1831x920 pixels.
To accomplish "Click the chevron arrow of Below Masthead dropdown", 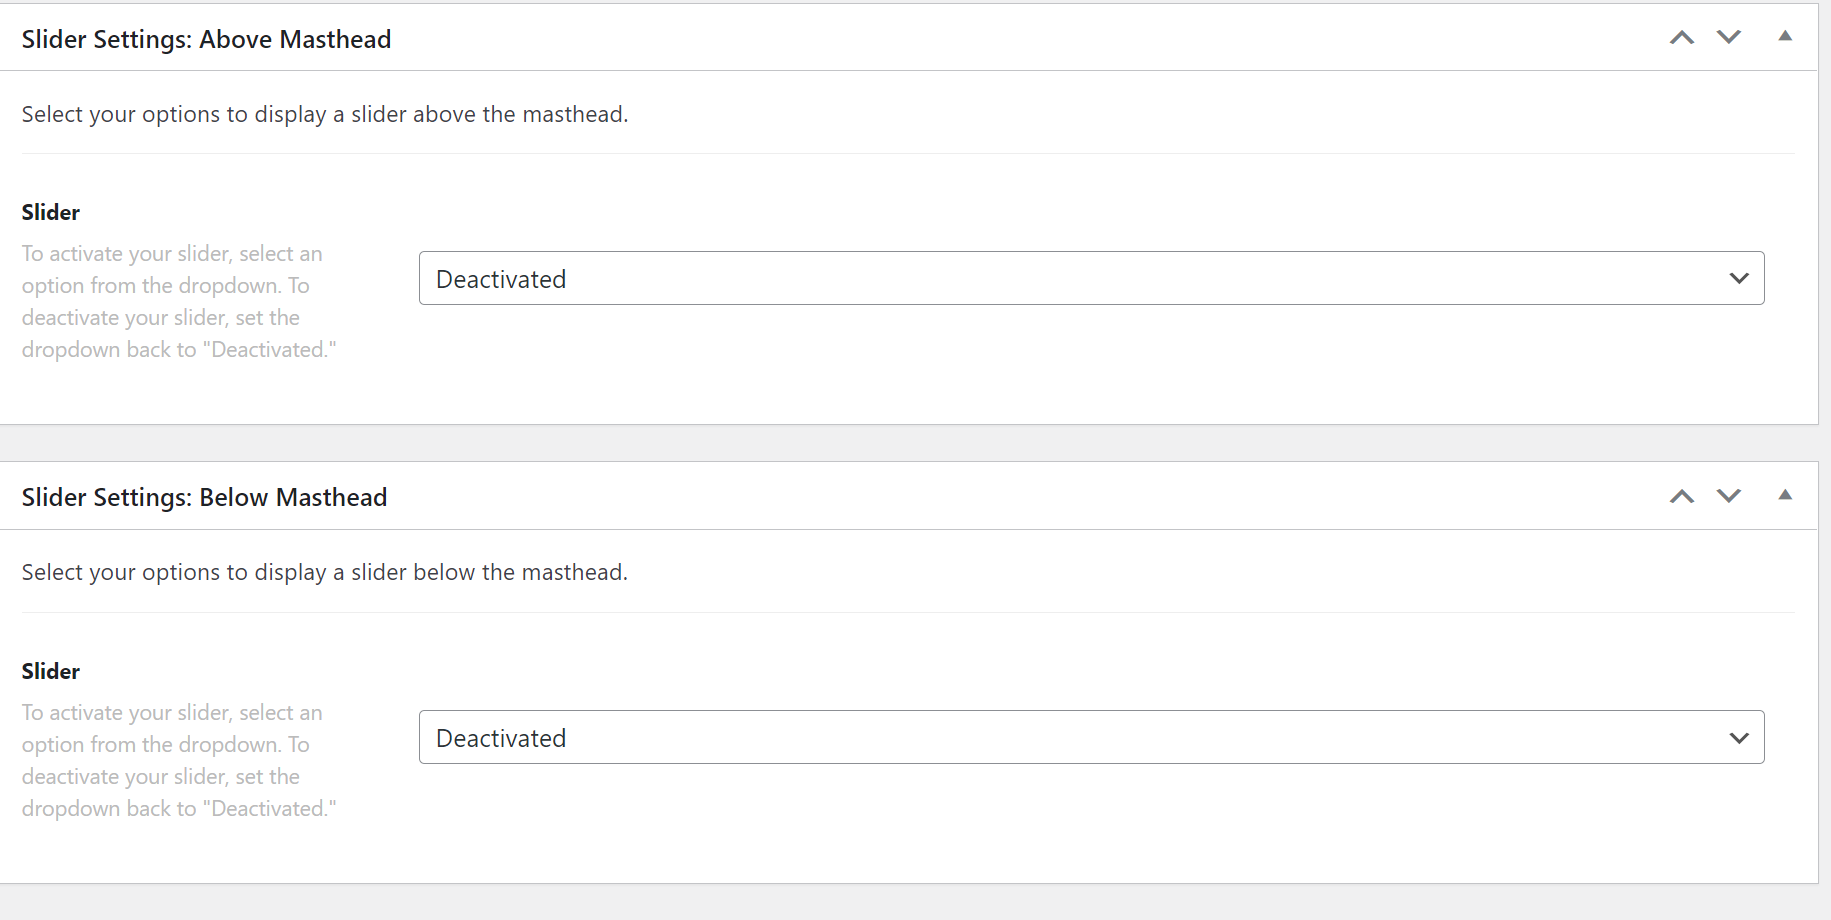I will point(1739,738).
